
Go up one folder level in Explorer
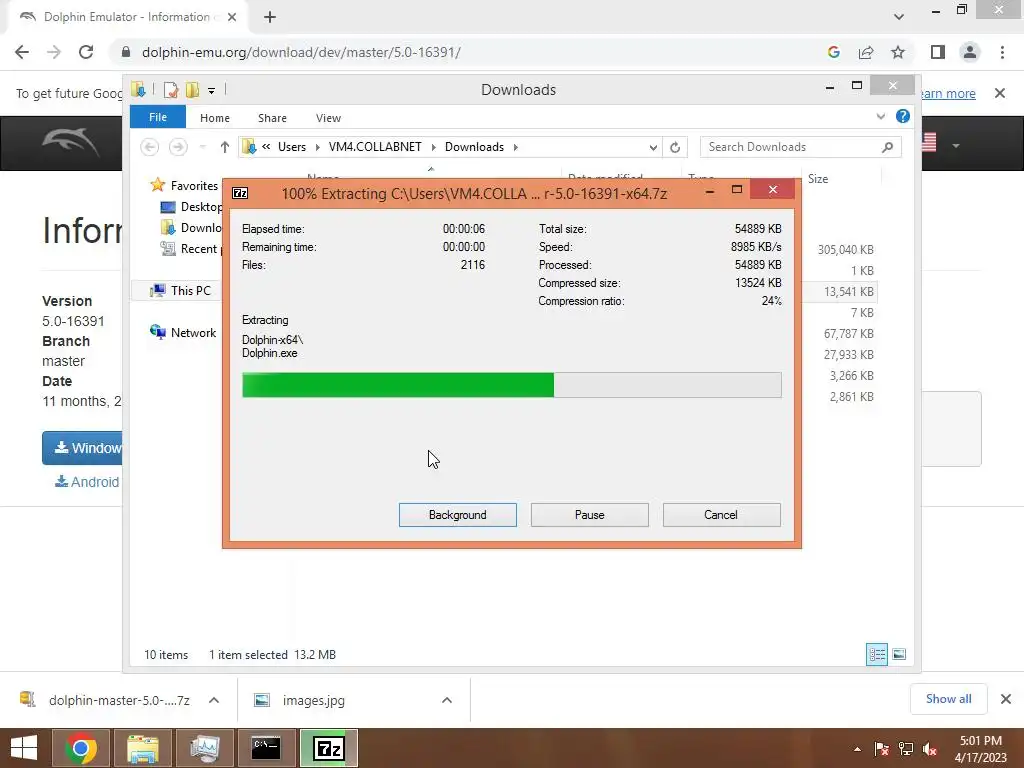pos(225,147)
